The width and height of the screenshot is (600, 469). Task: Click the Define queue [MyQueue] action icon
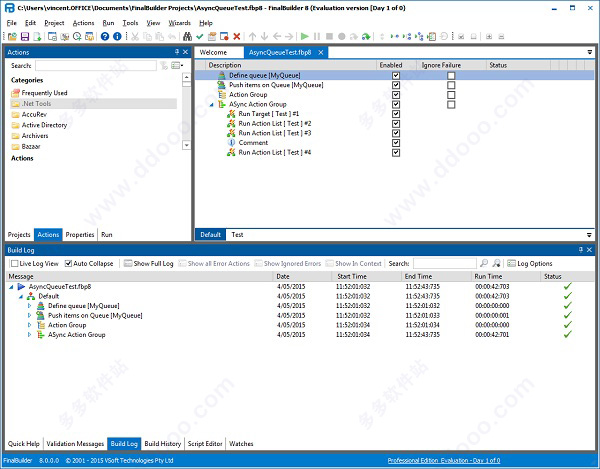(x=222, y=75)
